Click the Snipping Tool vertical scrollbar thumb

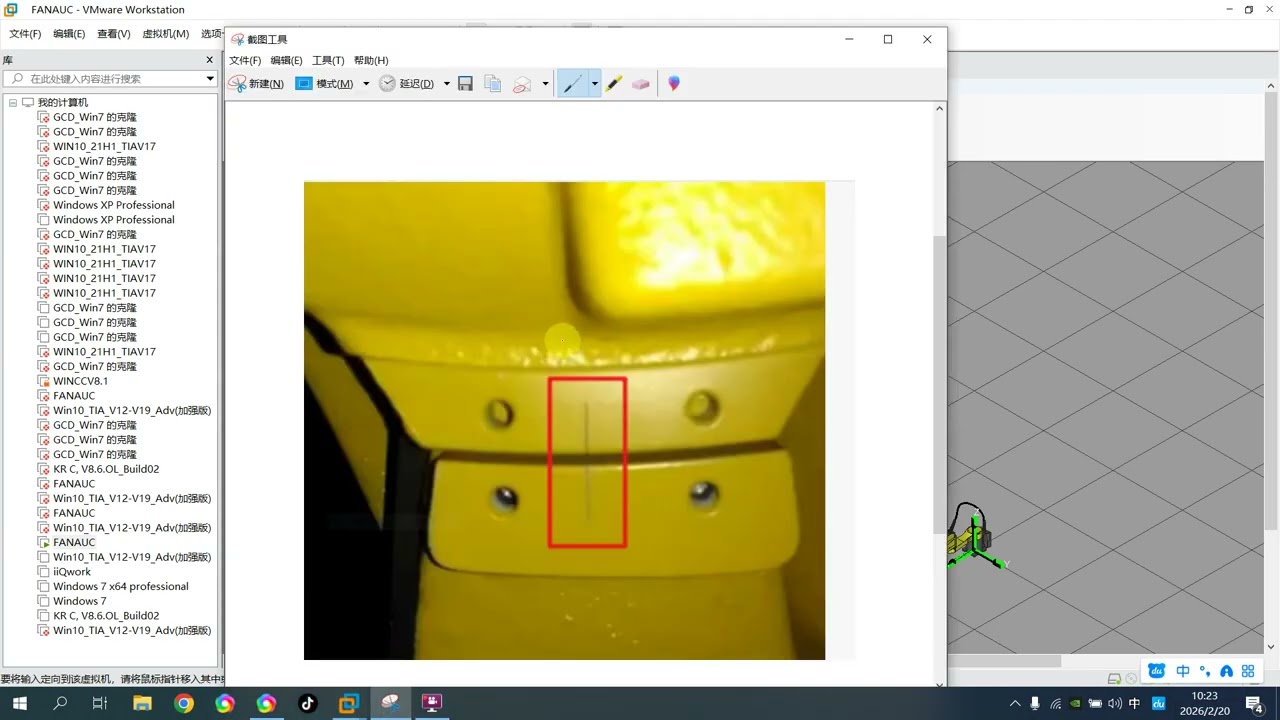pyautogui.click(x=939, y=385)
